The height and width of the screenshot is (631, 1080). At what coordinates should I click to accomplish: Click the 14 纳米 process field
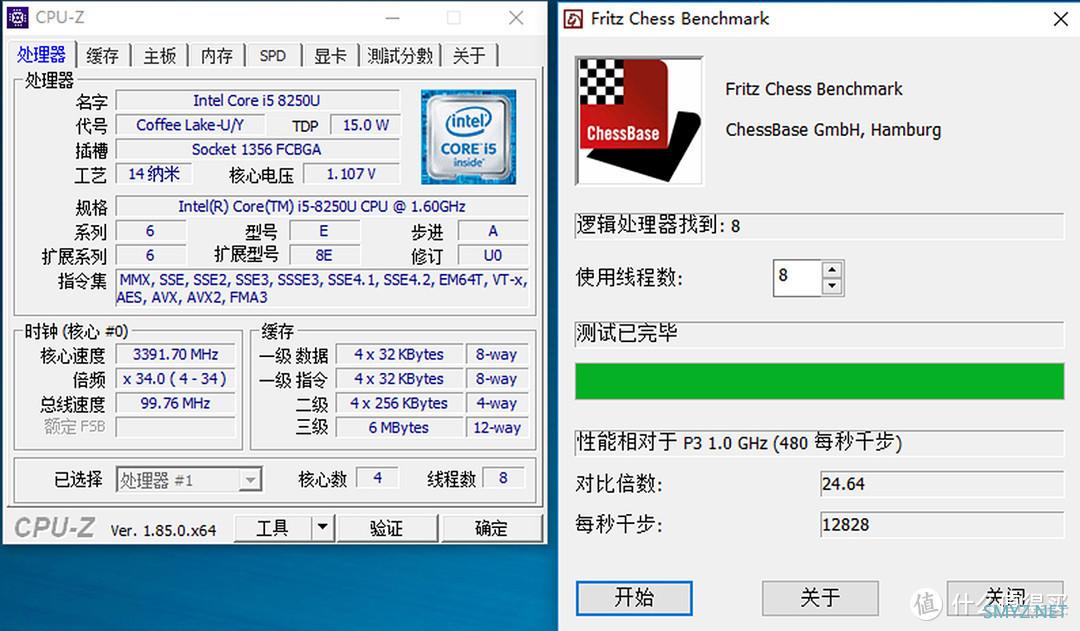[x=154, y=174]
